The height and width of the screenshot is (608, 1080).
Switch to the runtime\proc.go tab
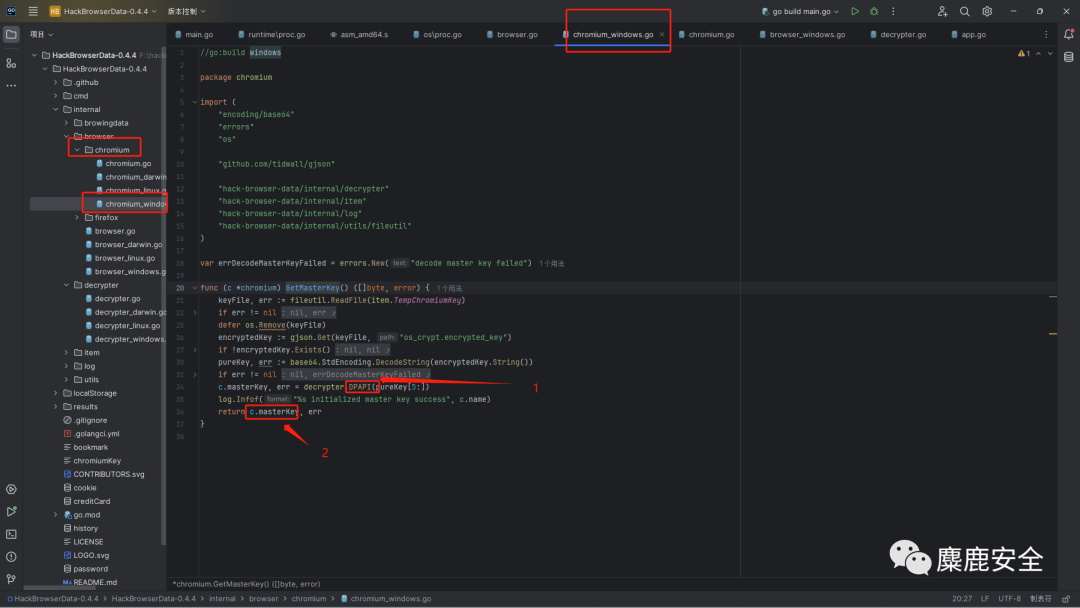(271, 34)
